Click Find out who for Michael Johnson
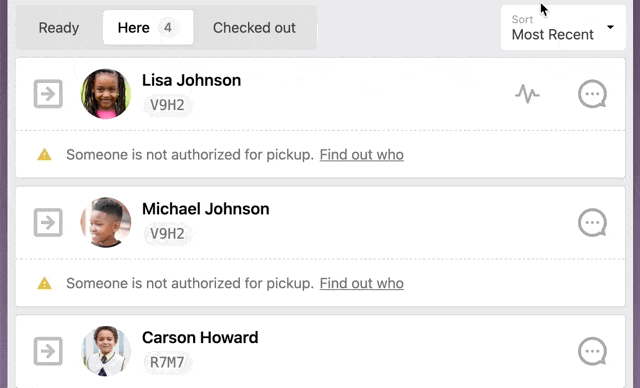This screenshot has height=388, width=640. [362, 283]
